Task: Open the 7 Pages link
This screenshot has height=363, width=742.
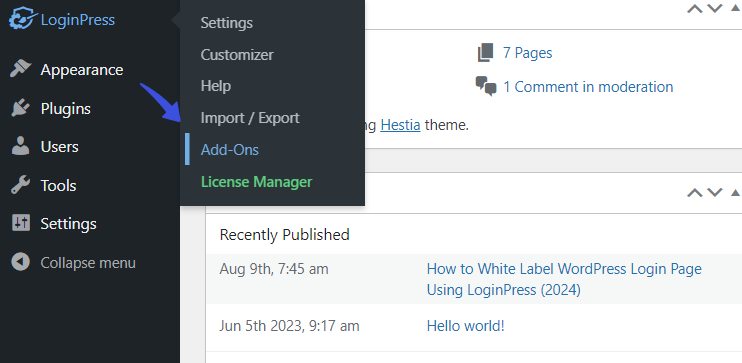Action: pyautogui.click(x=527, y=53)
